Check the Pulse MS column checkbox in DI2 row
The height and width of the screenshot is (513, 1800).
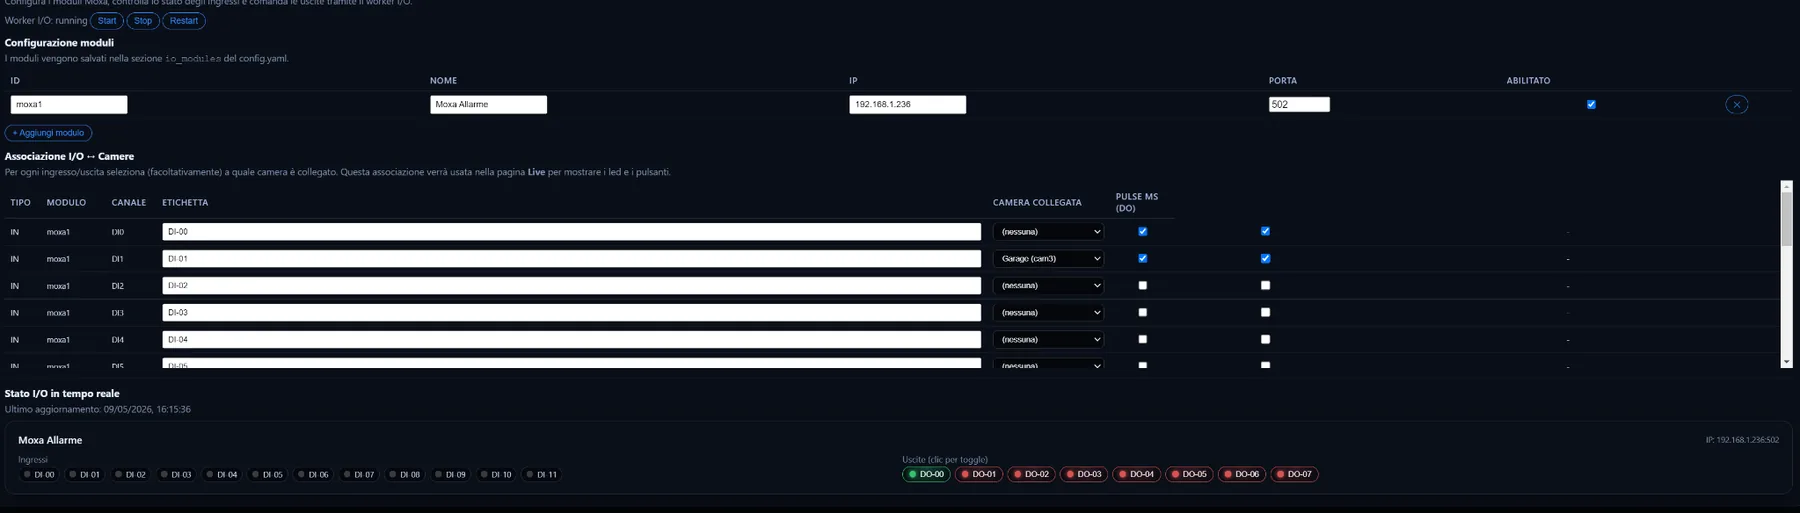point(1143,285)
